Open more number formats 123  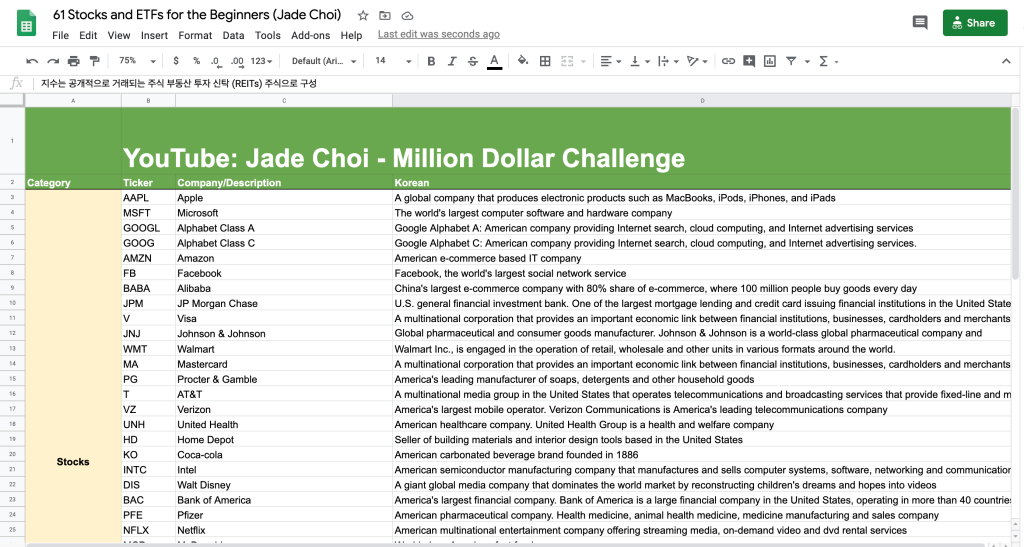pos(261,61)
